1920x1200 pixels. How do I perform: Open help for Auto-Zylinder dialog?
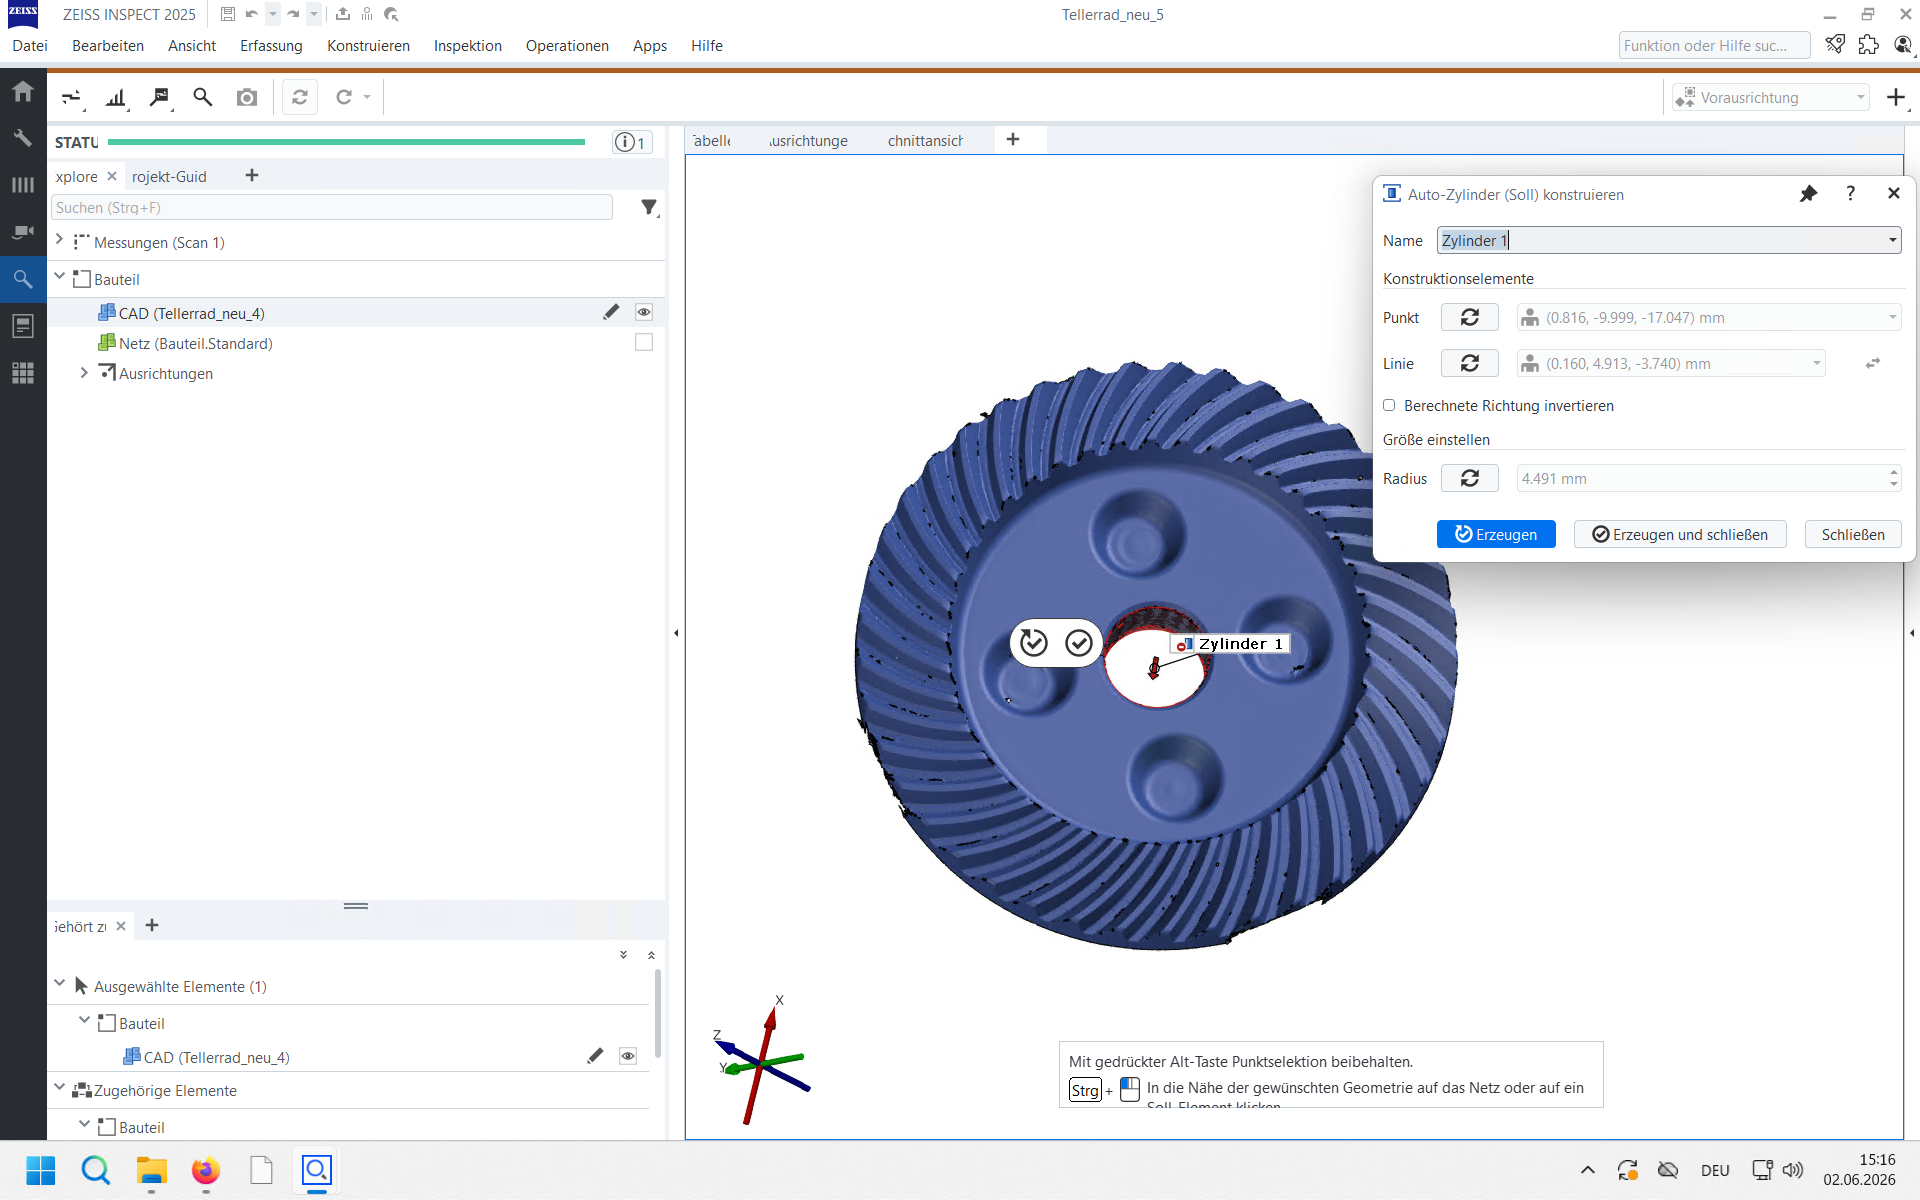click(1851, 194)
